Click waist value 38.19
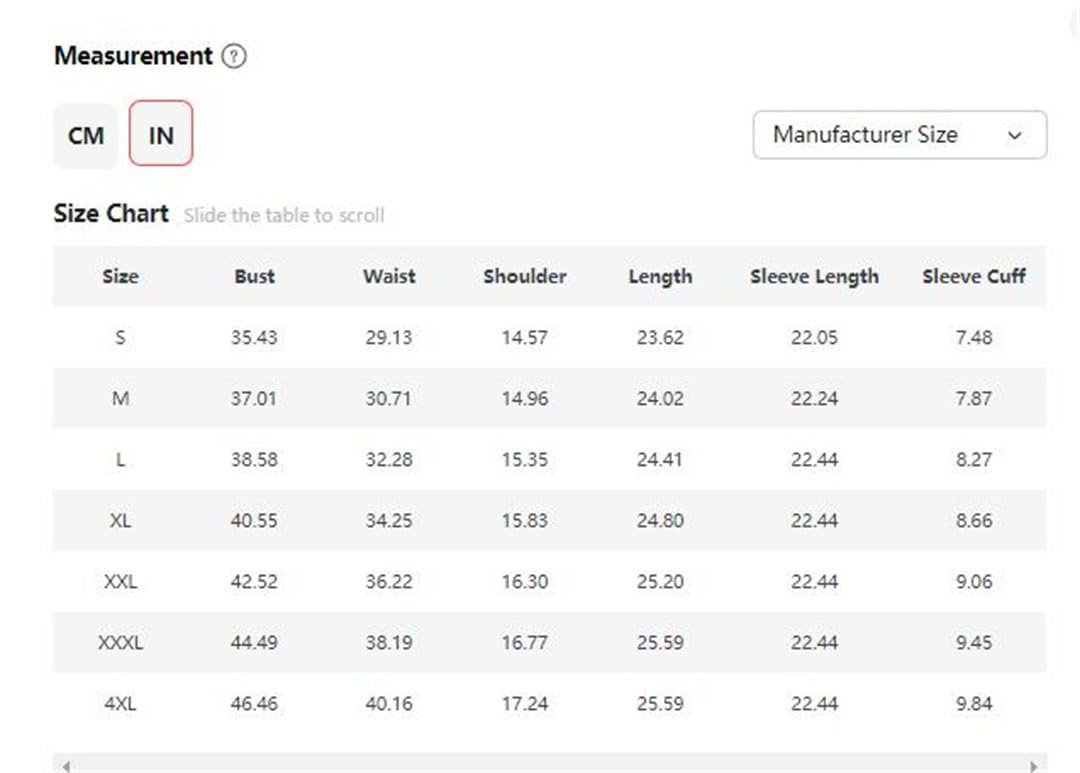This screenshot has height=773, width=1080. [389, 642]
